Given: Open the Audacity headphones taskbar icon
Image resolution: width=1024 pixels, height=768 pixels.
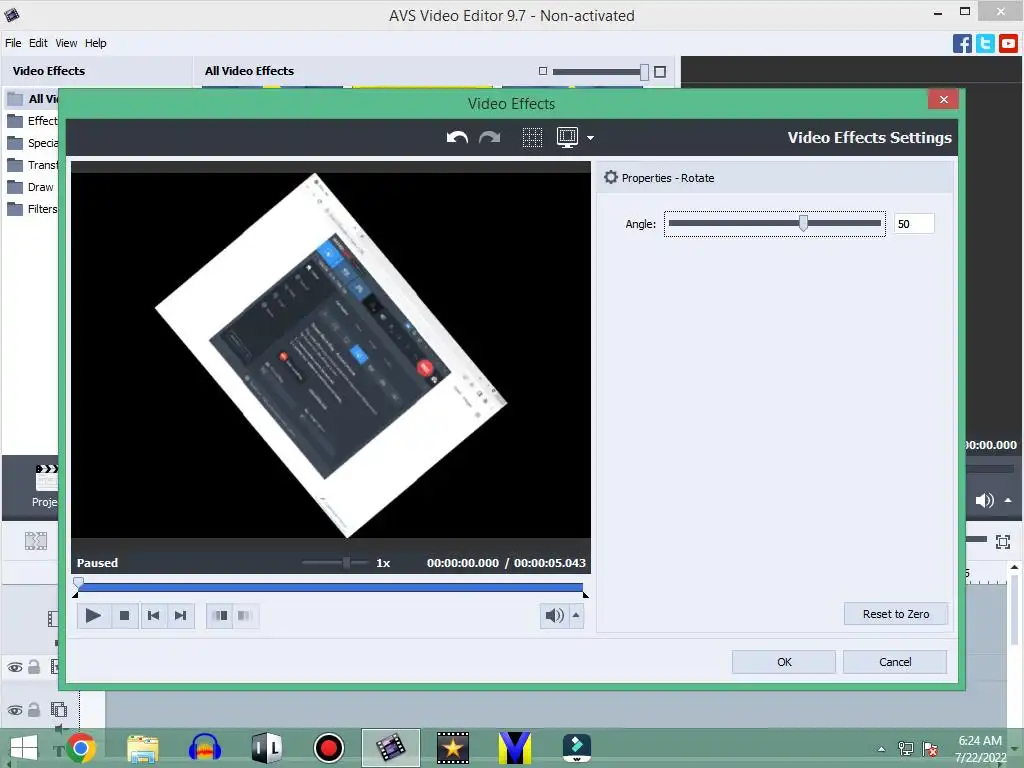Looking at the screenshot, I should click(x=204, y=748).
